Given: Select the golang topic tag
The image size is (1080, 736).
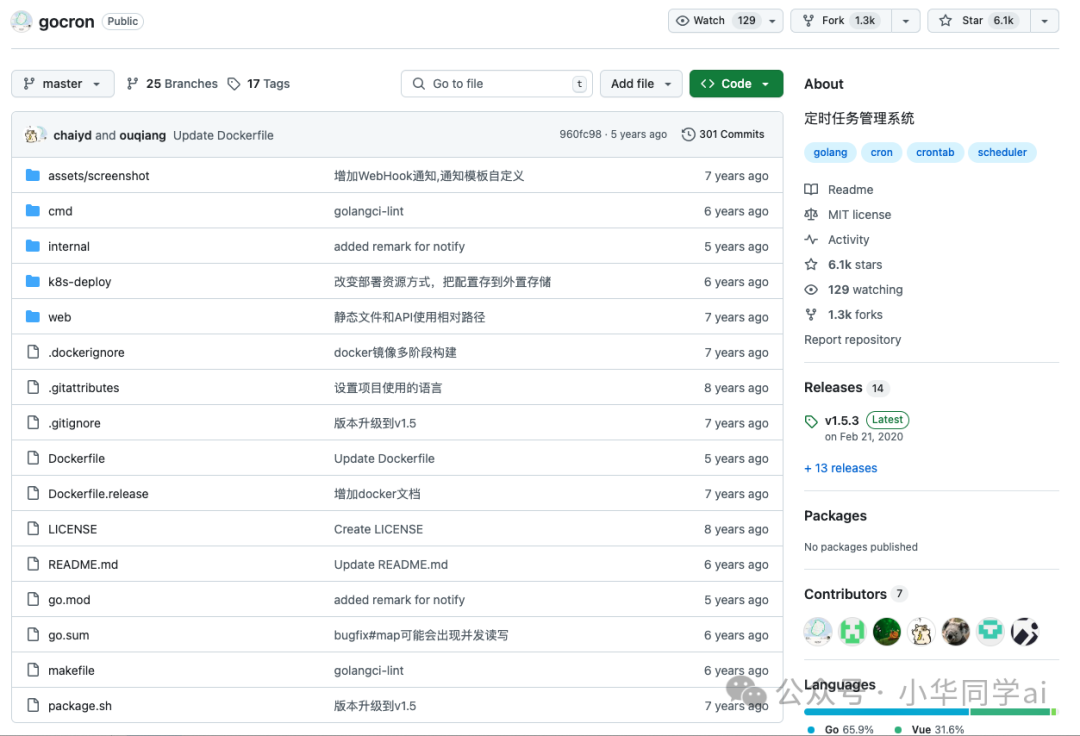Looking at the screenshot, I should [x=830, y=152].
